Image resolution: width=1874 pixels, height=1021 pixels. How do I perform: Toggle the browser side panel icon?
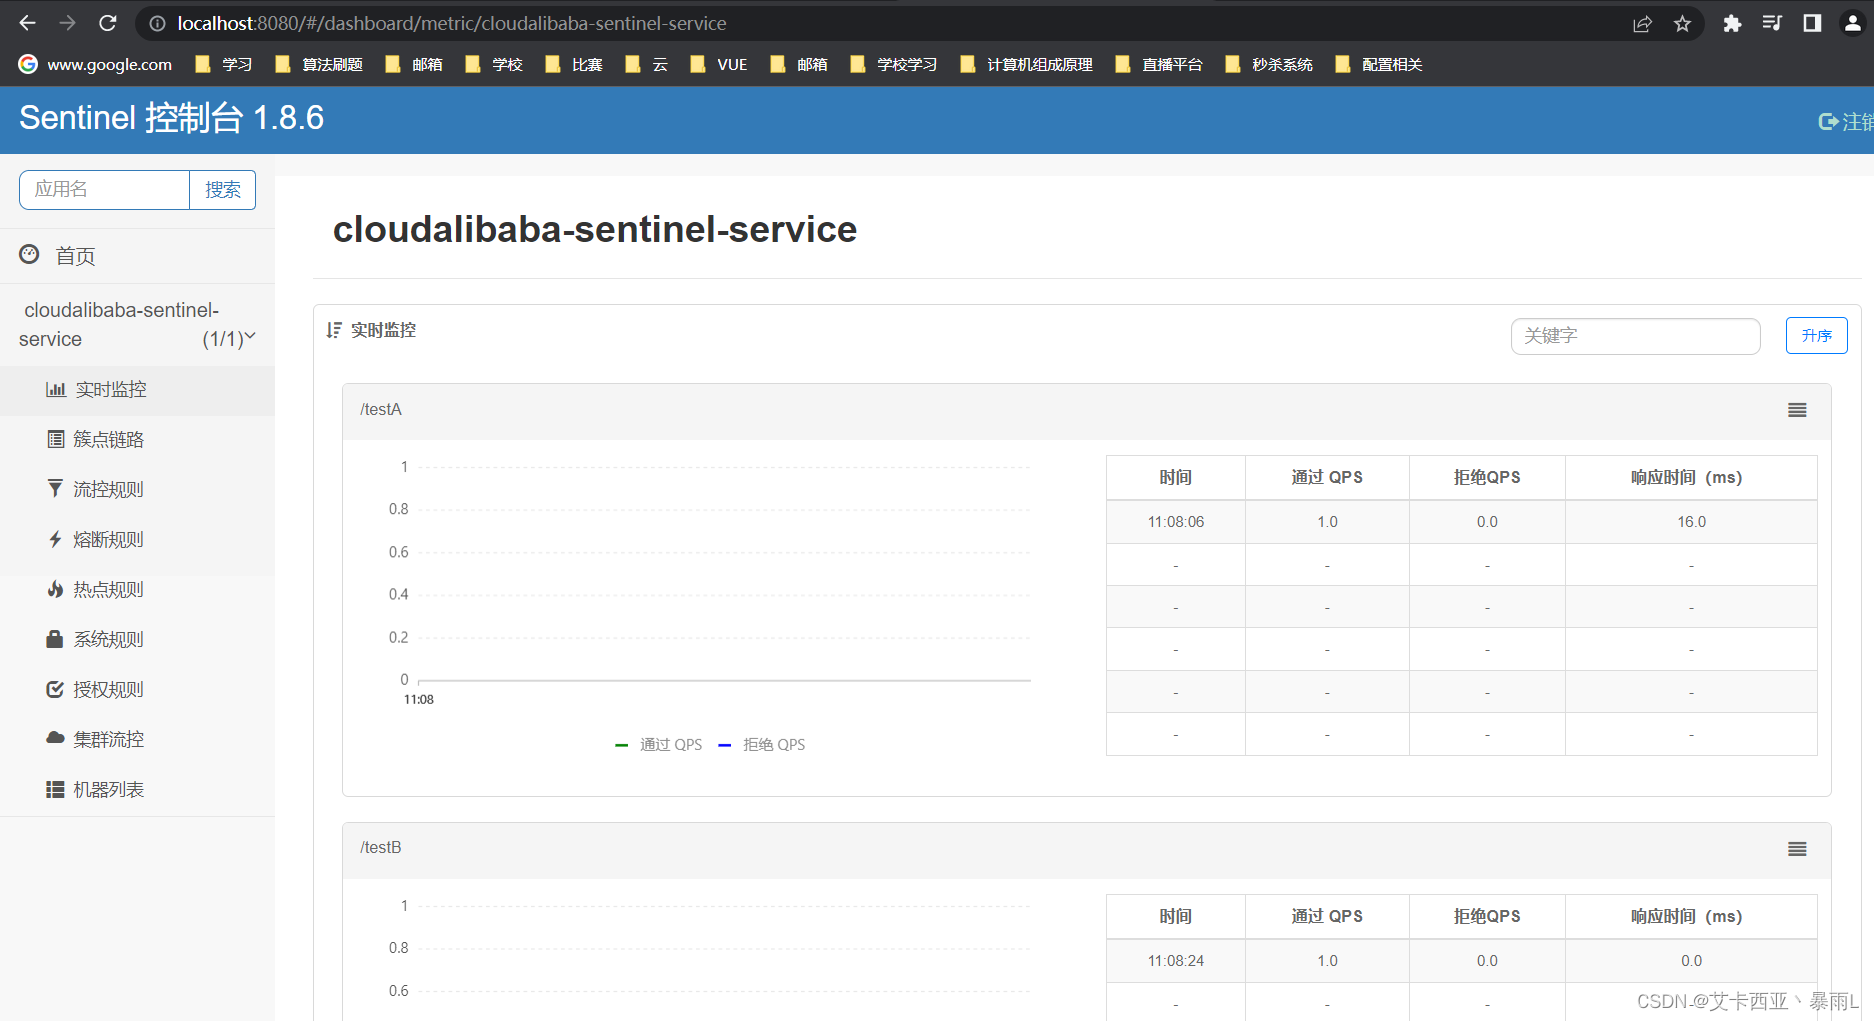(1812, 23)
